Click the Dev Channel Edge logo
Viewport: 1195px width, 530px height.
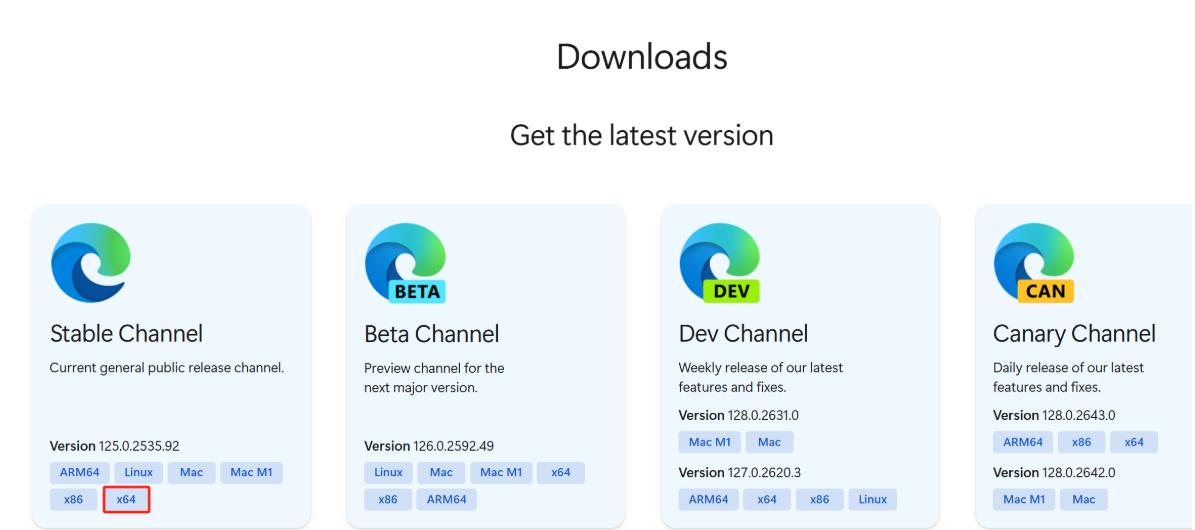[719, 263]
